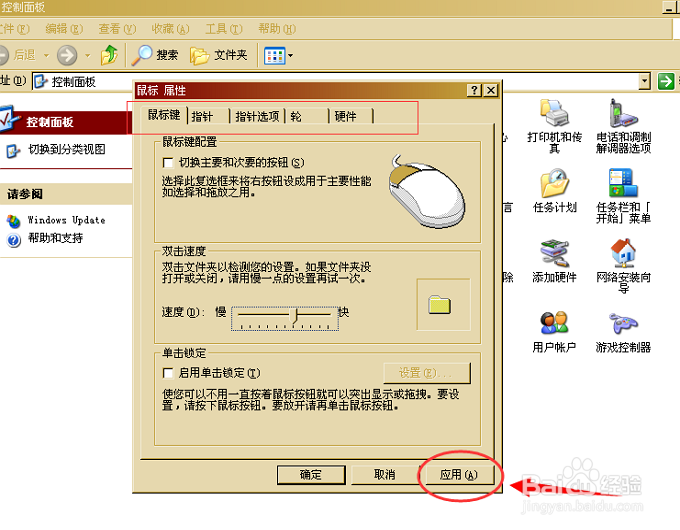Click the Up folder toolbar icon
This screenshot has width=680, height=530.
[109, 55]
